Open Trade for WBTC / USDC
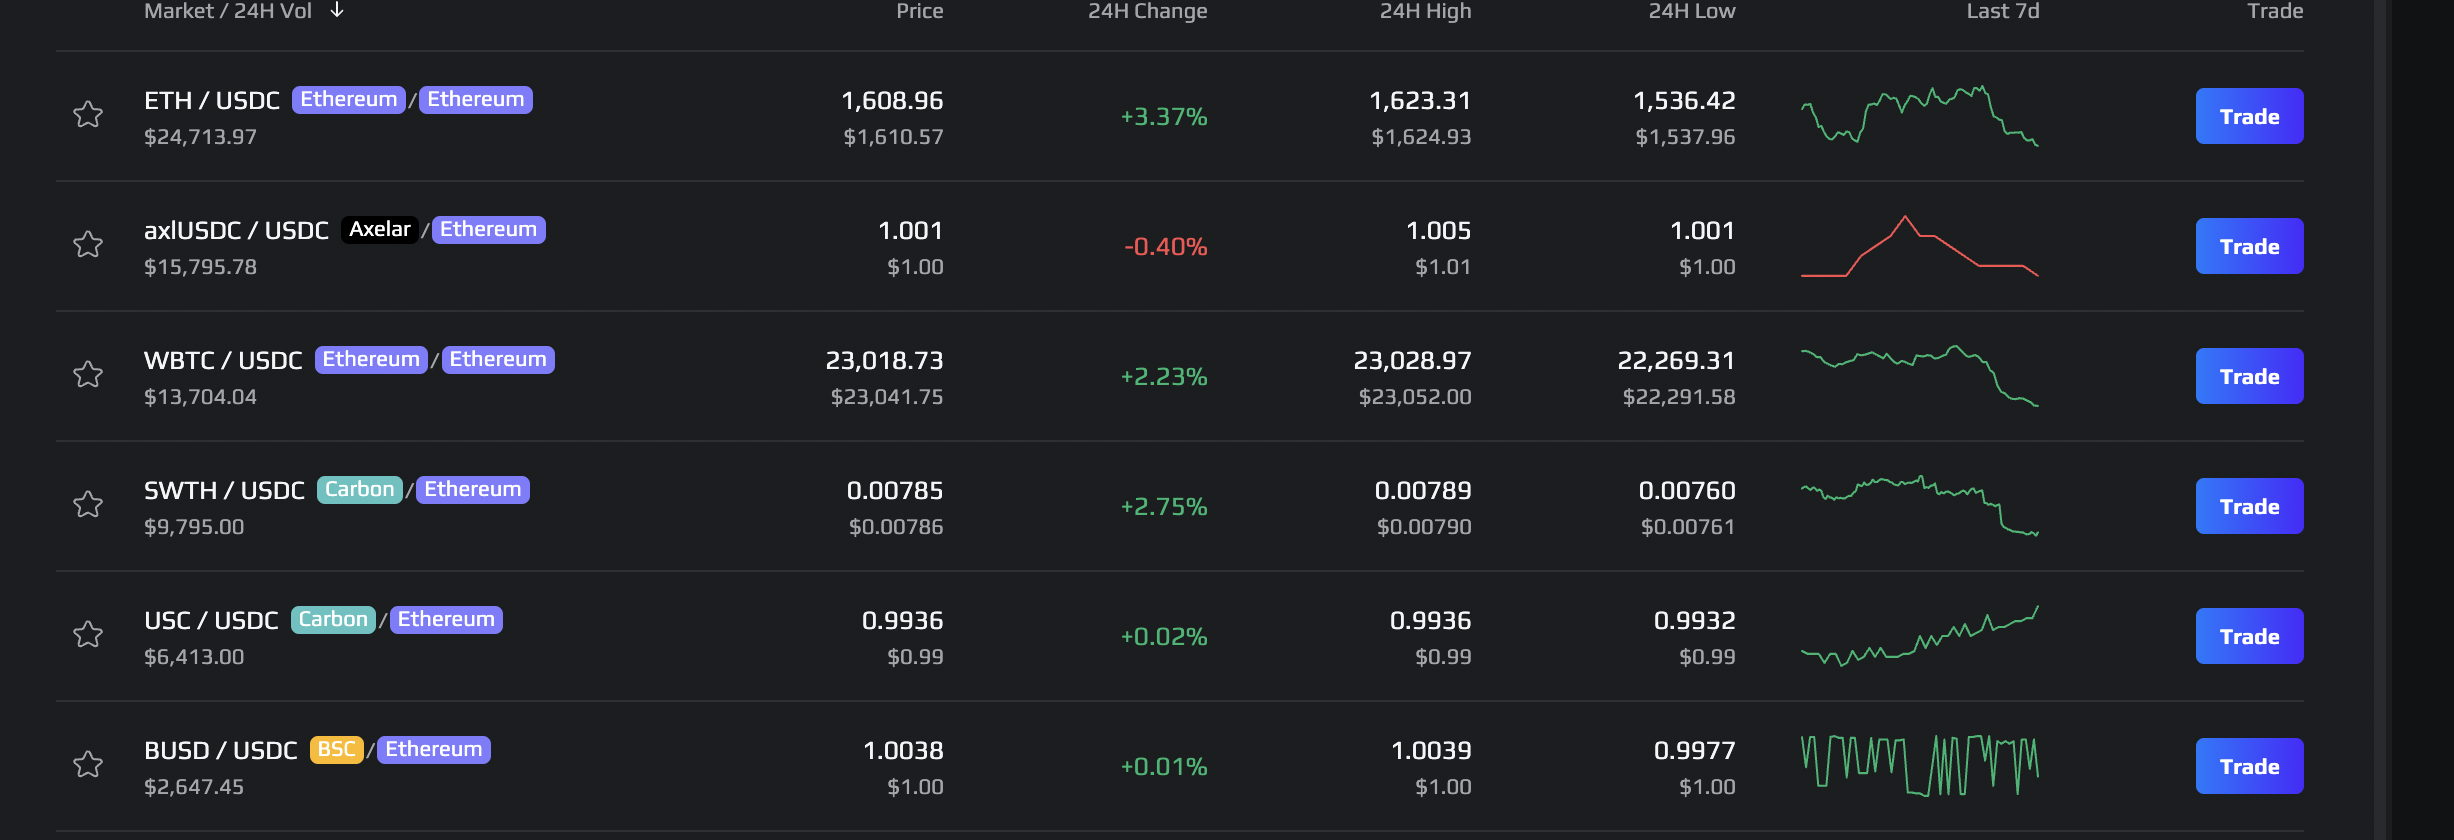The width and height of the screenshot is (2454, 840). coord(2249,376)
